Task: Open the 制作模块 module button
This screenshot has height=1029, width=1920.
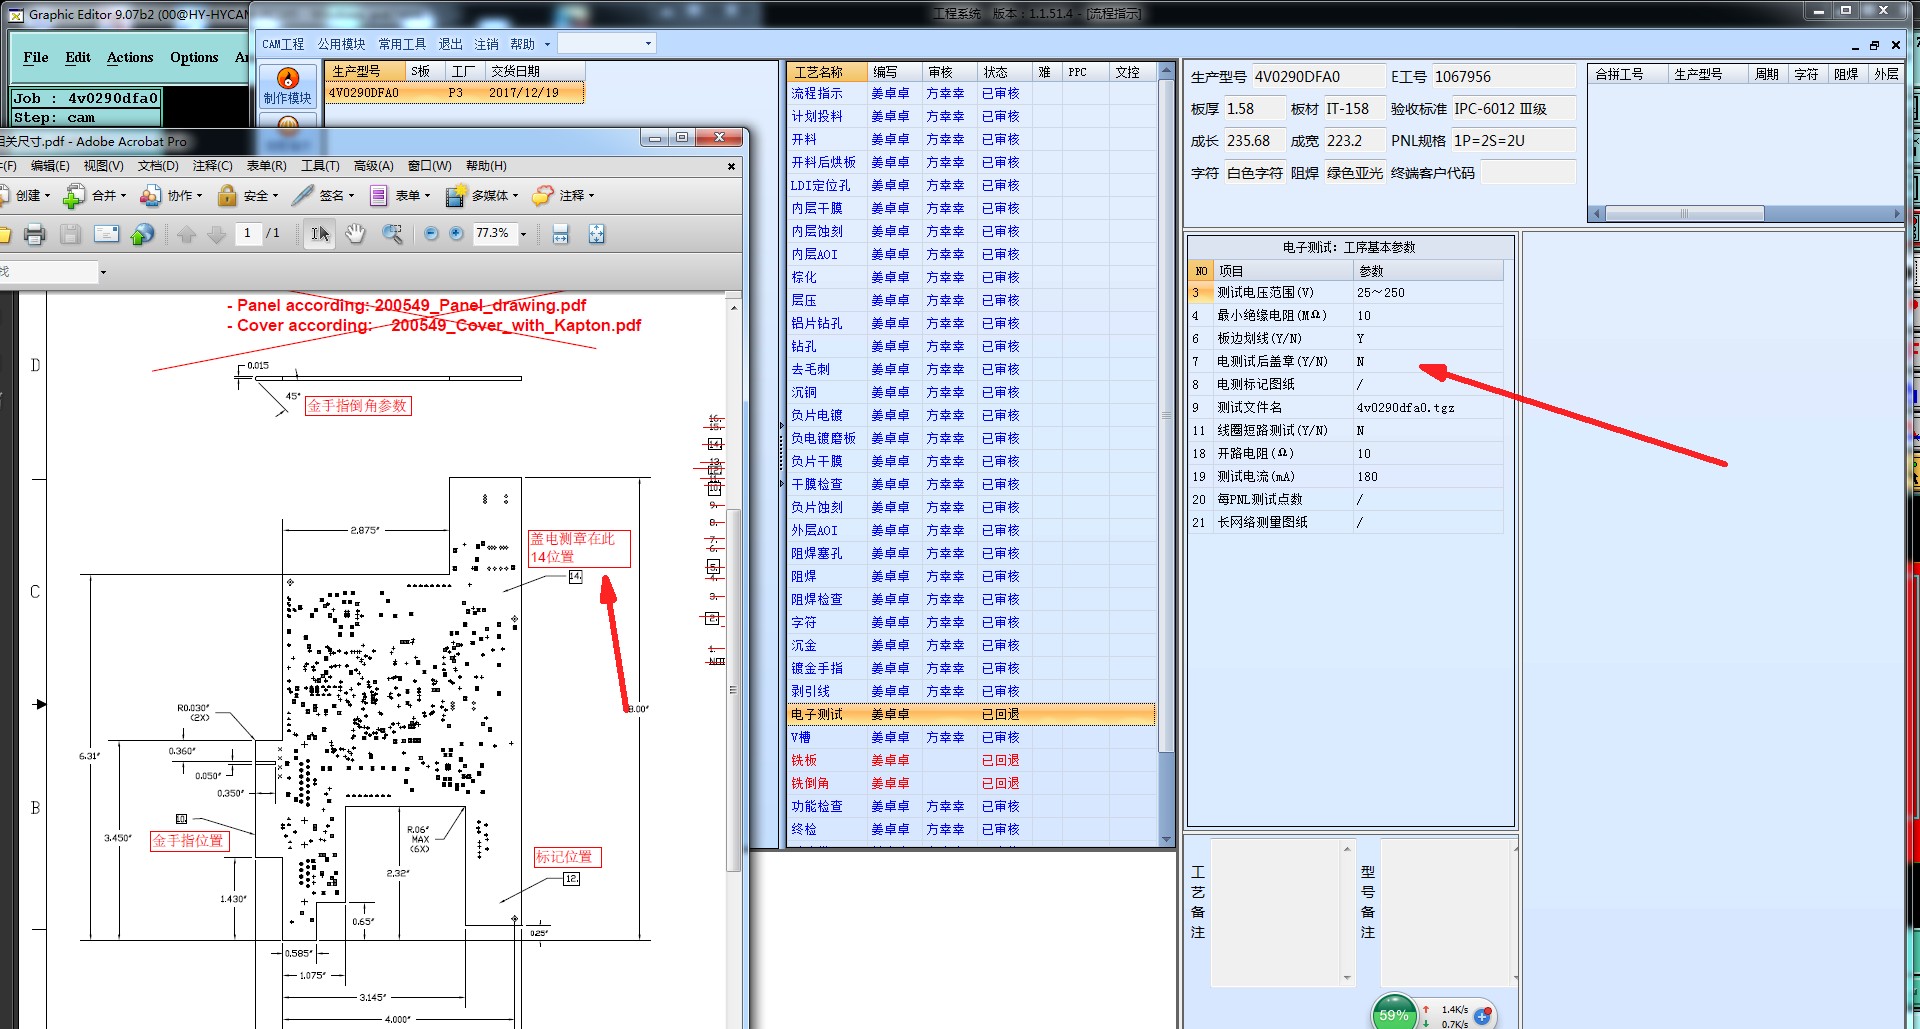Action: (288, 86)
